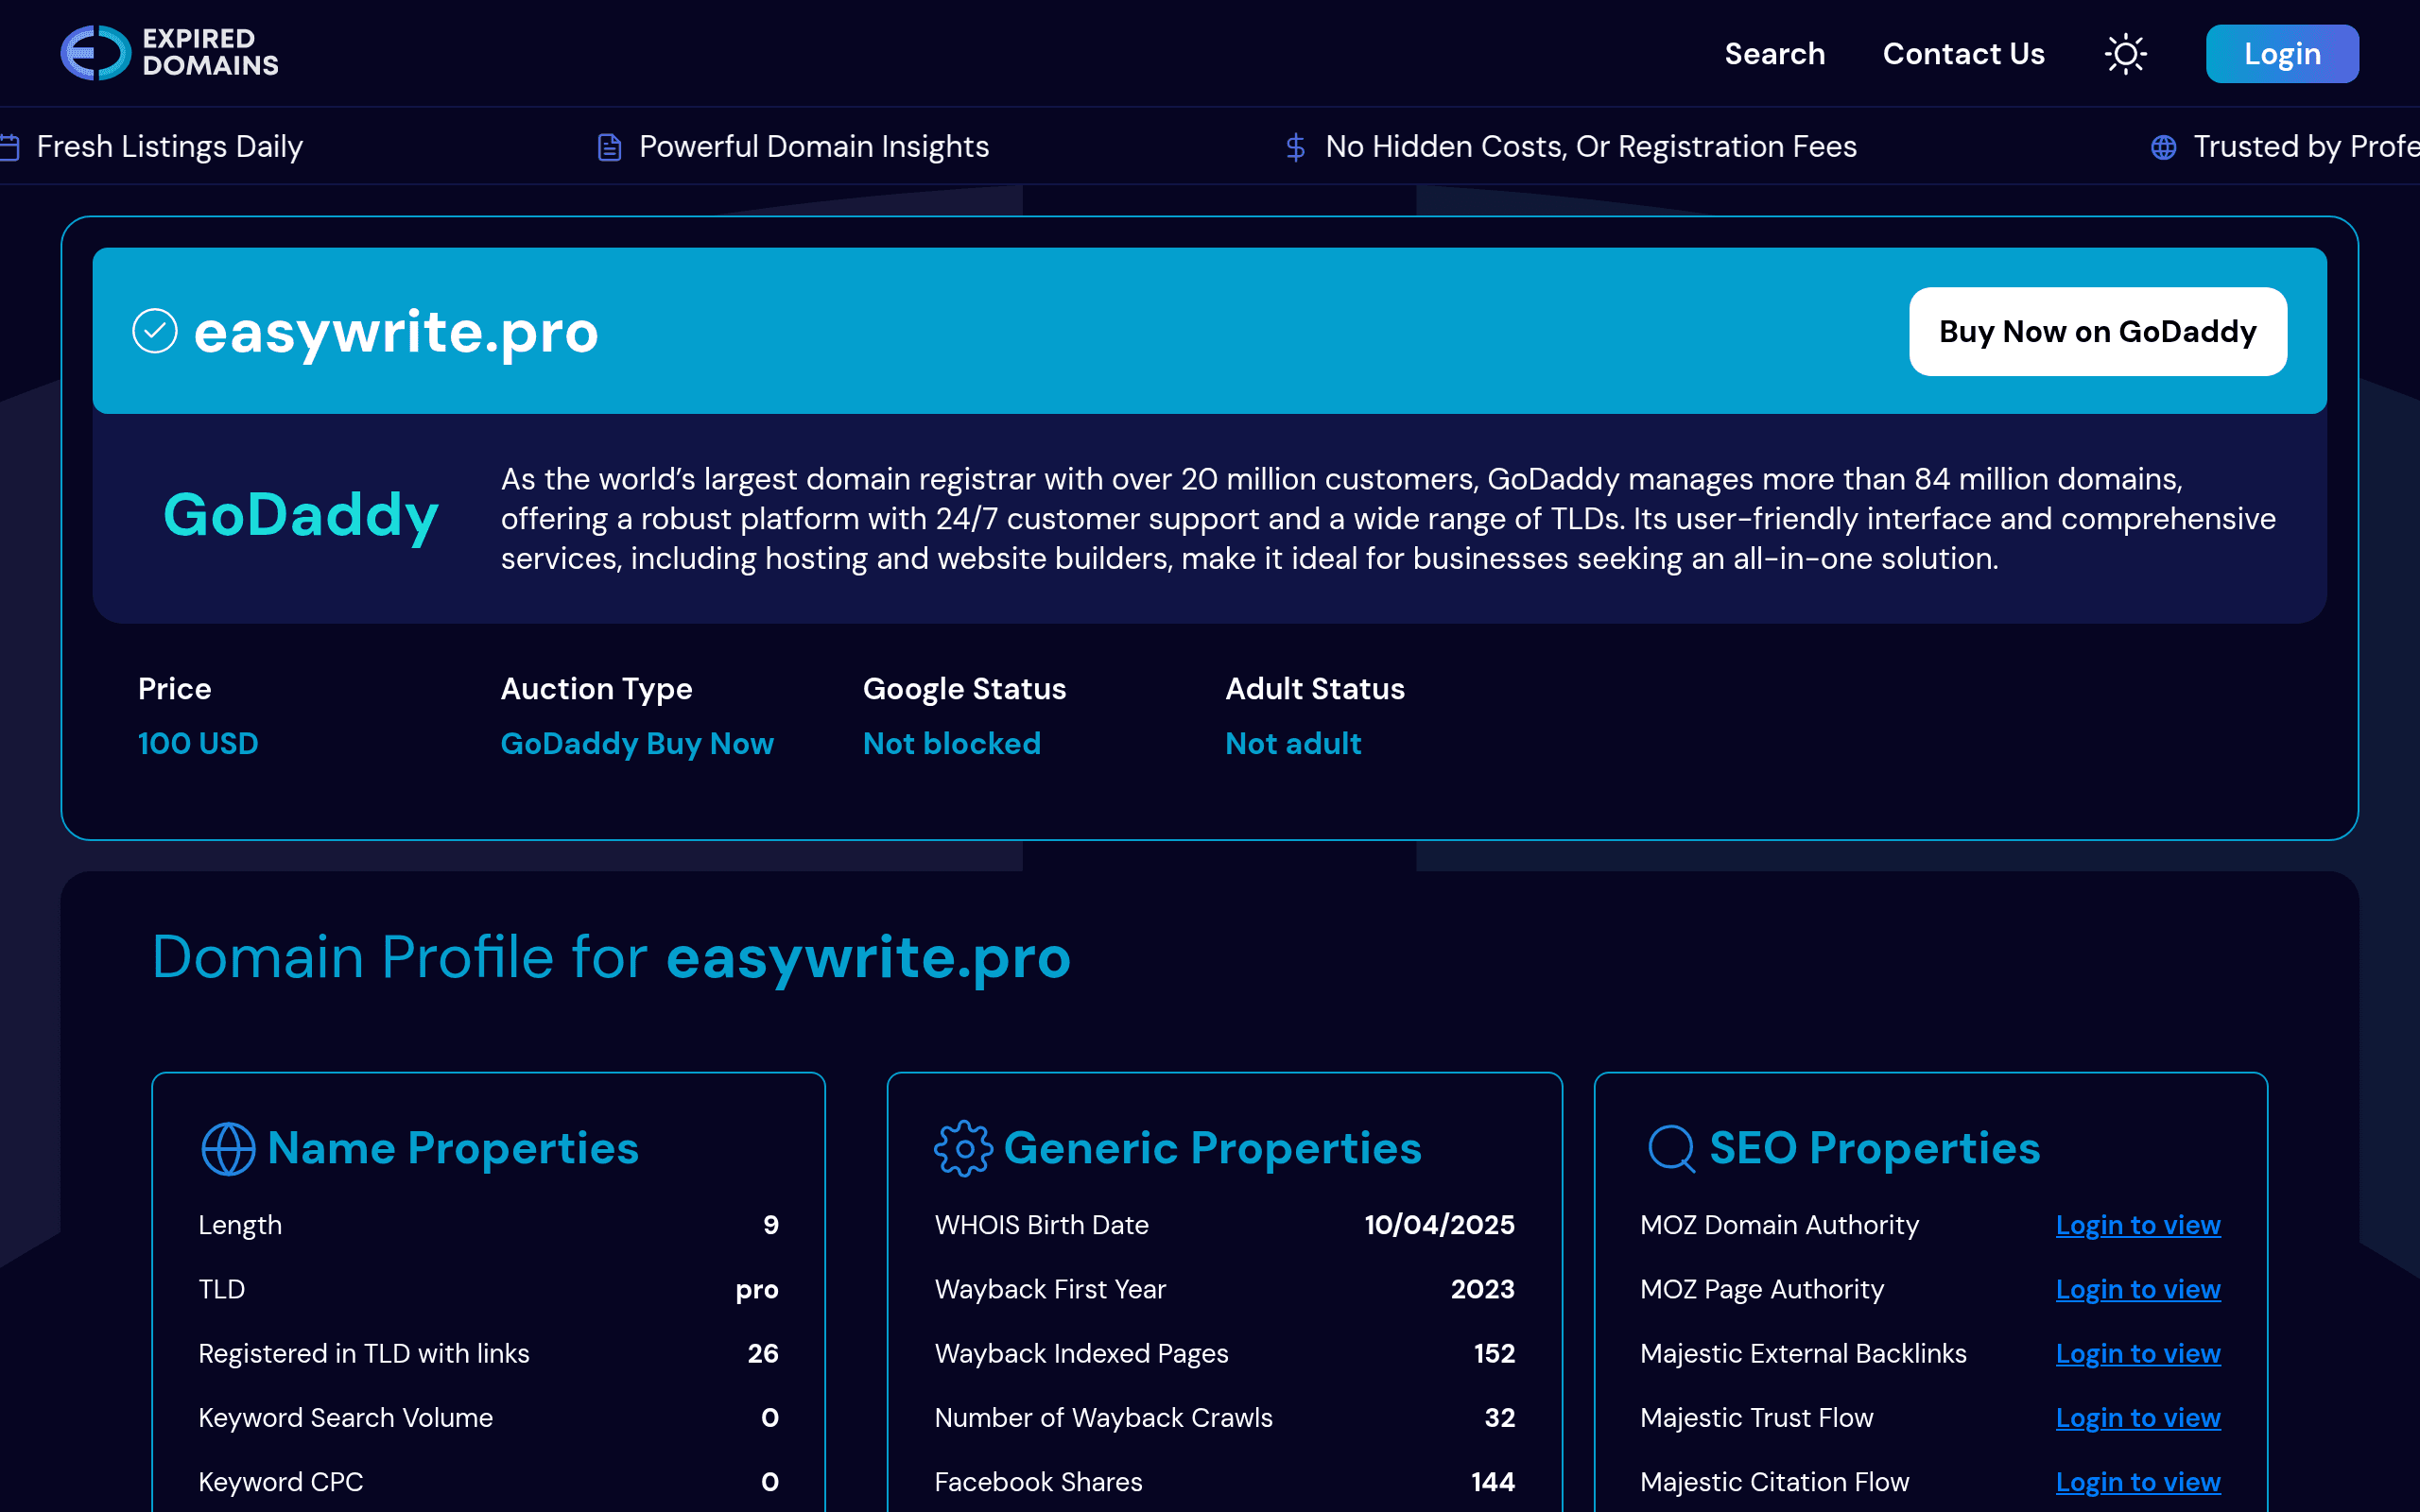The height and width of the screenshot is (1512, 2420).
Task: Open the Contact Us page
Action: coord(1963,54)
